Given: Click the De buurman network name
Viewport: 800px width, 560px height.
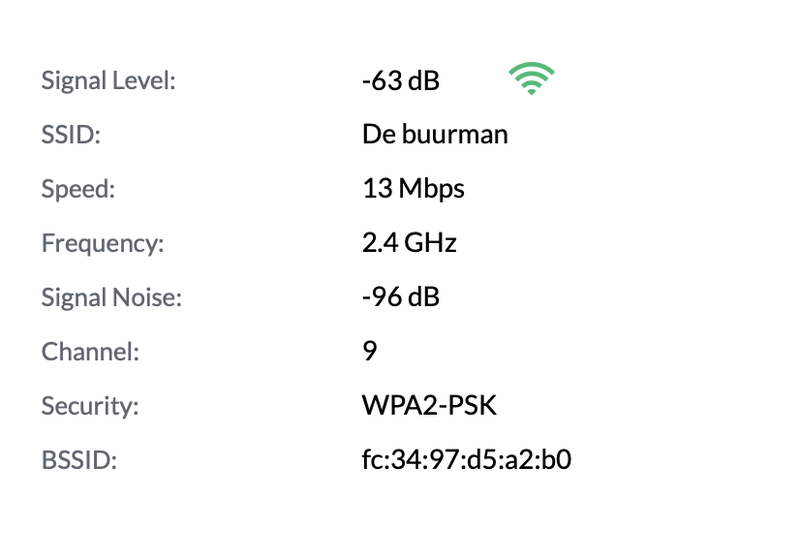Looking at the screenshot, I should (435, 134).
